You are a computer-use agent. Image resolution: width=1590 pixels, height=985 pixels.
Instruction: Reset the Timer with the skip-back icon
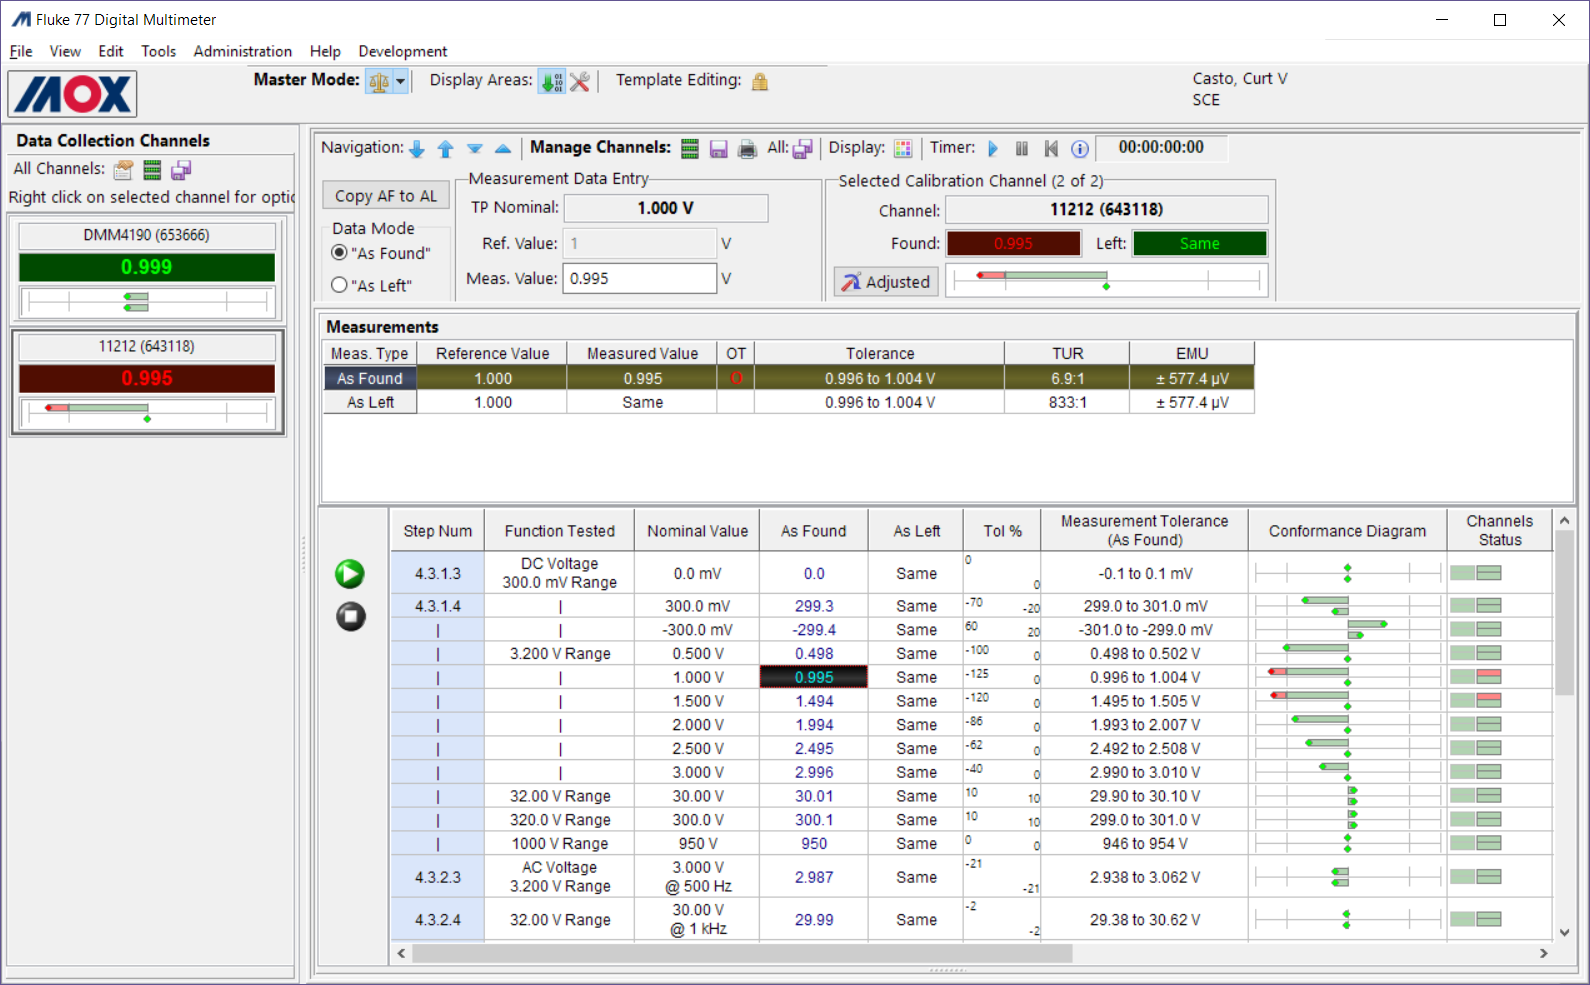tap(1051, 149)
